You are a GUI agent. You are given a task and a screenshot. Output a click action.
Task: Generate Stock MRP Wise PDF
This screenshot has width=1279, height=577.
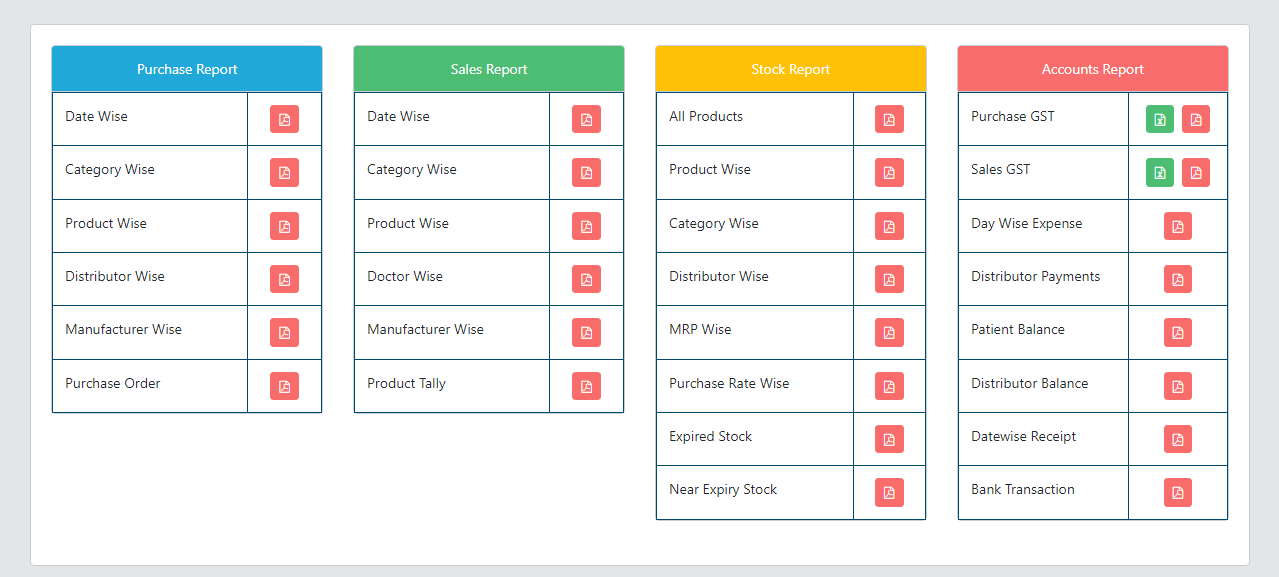click(889, 332)
